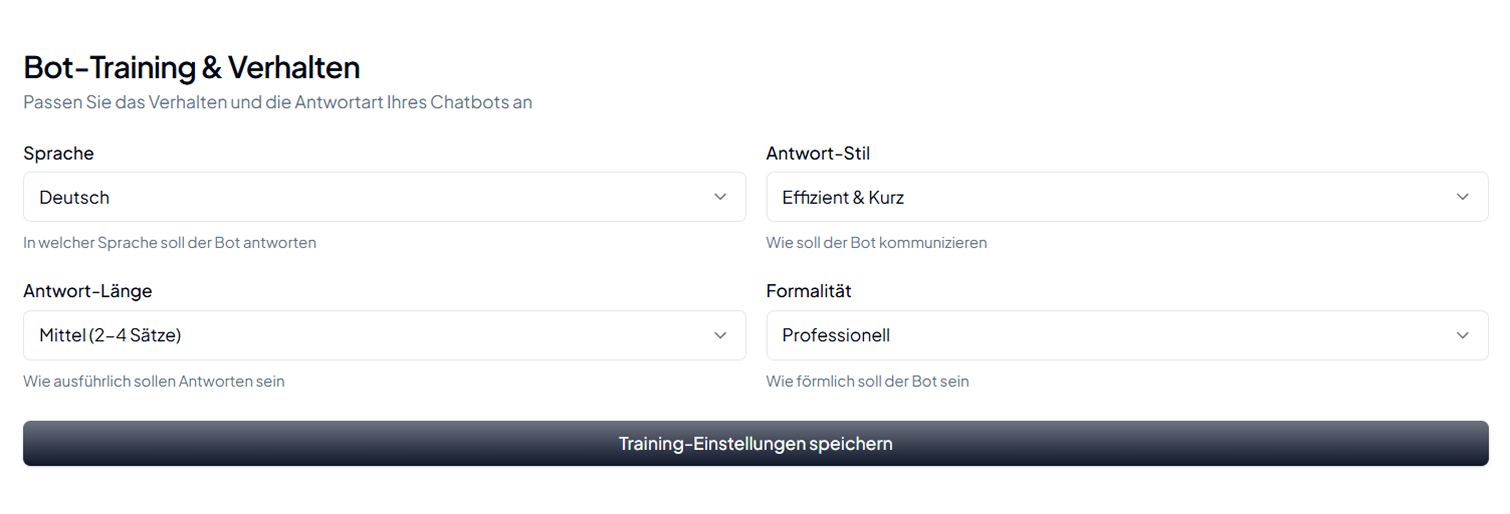Click the "Formalität" field label
1510x514 pixels.
(809, 291)
